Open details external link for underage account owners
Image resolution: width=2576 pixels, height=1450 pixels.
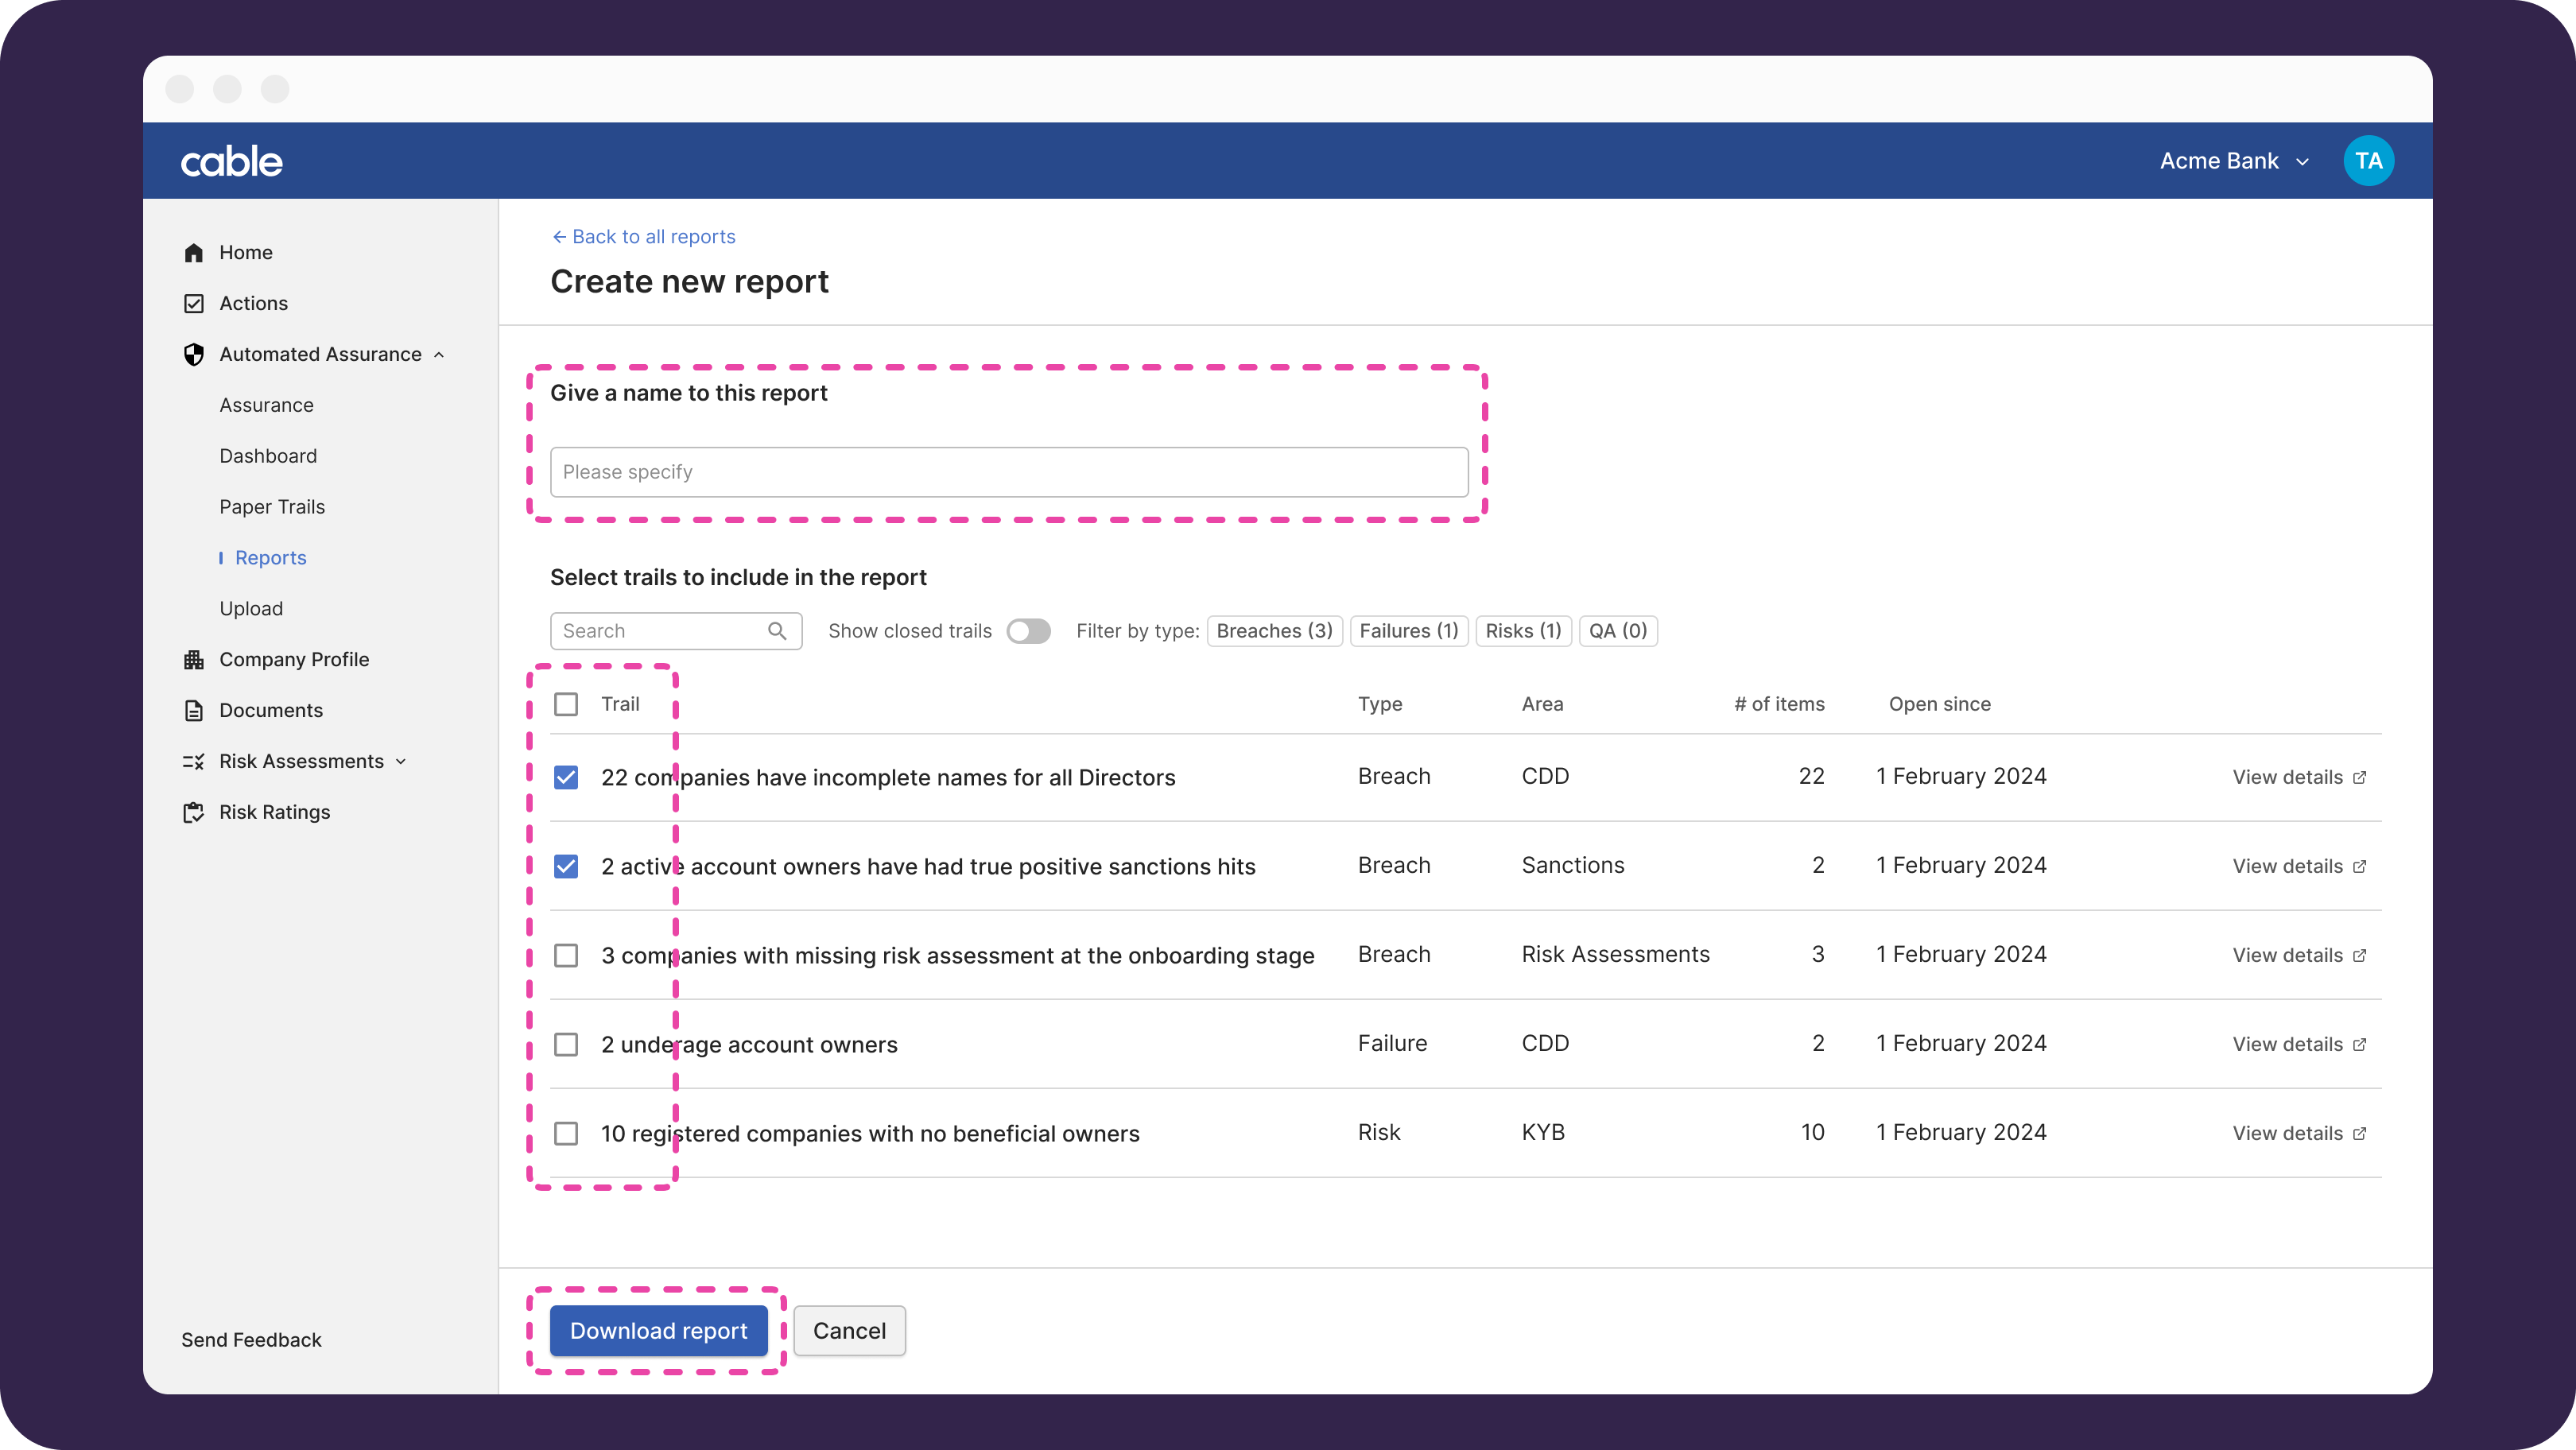coord(2299,1044)
